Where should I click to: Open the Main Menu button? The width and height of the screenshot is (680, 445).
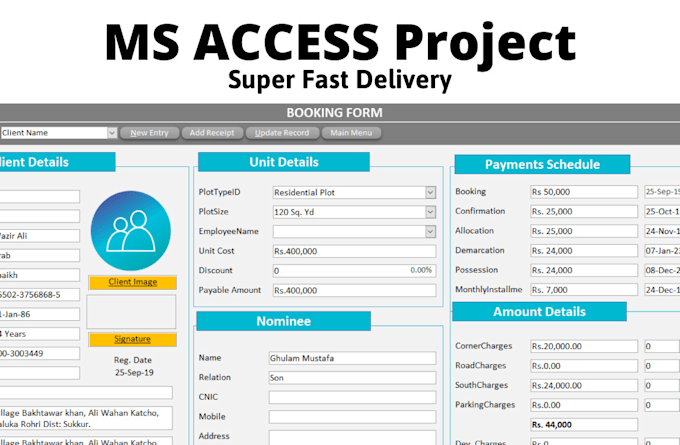(x=351, y=133)
